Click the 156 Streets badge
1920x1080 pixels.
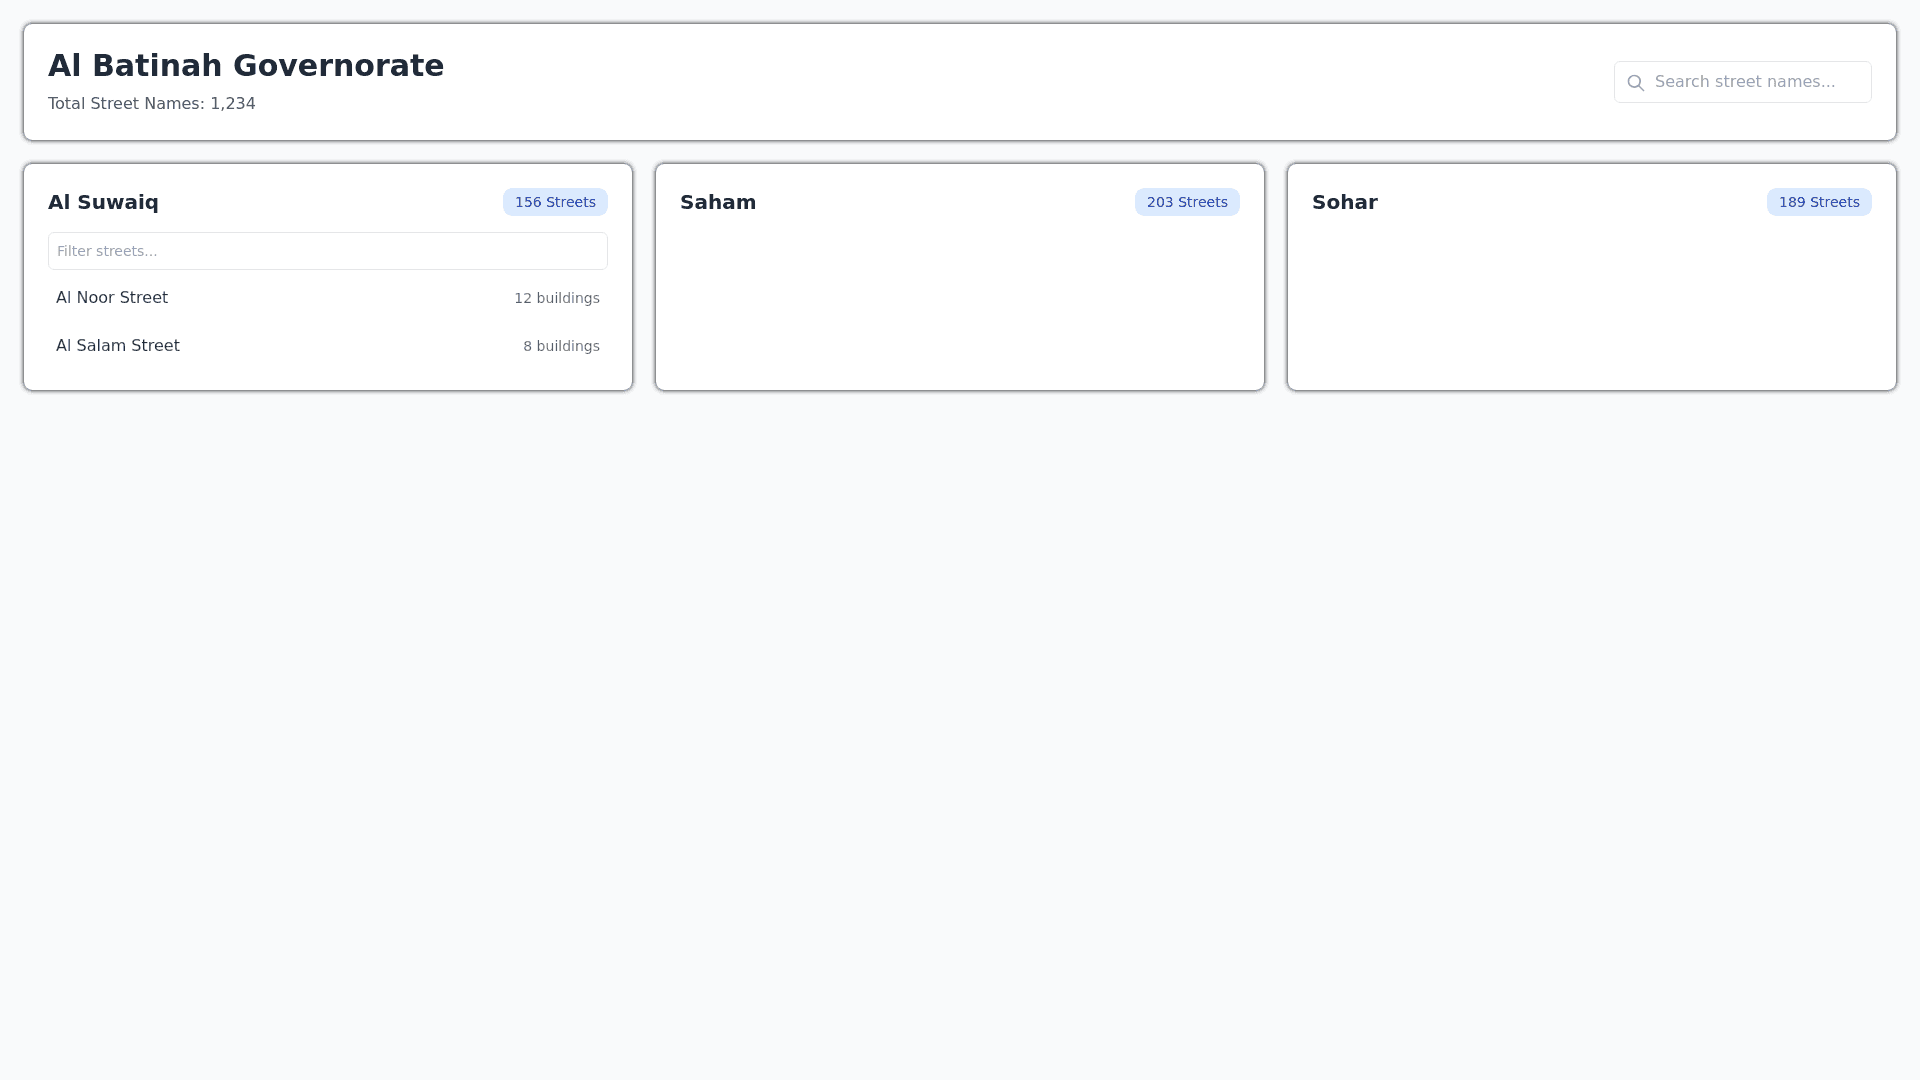555,202
